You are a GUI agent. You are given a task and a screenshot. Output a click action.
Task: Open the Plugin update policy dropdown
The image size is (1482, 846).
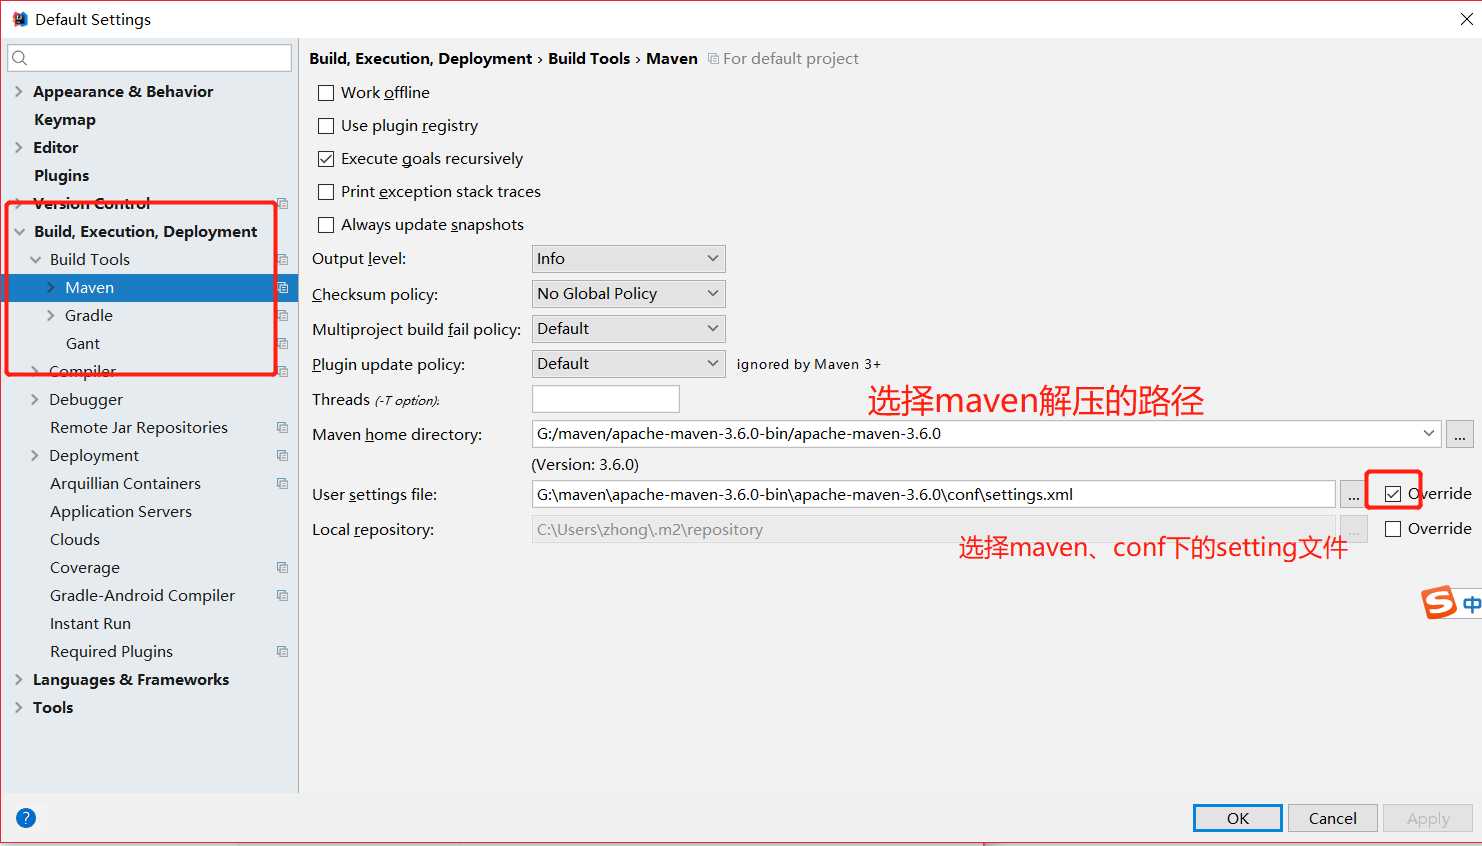pyautogui.click(x=628, y=364)
